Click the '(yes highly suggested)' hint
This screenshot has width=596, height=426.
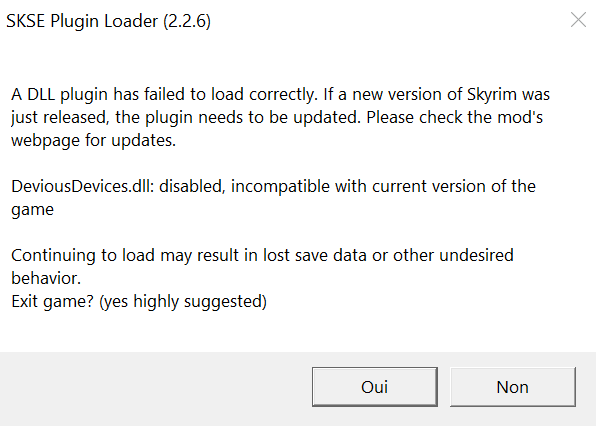183,302
